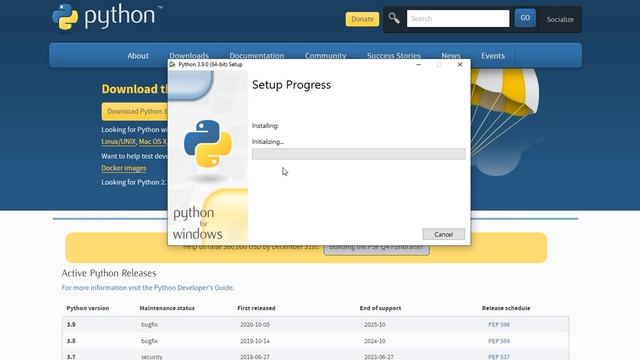The image size is (640, 360).
Task: Click the yellow Download Python button
Action: pyautogui.click(x=135, y=111)
